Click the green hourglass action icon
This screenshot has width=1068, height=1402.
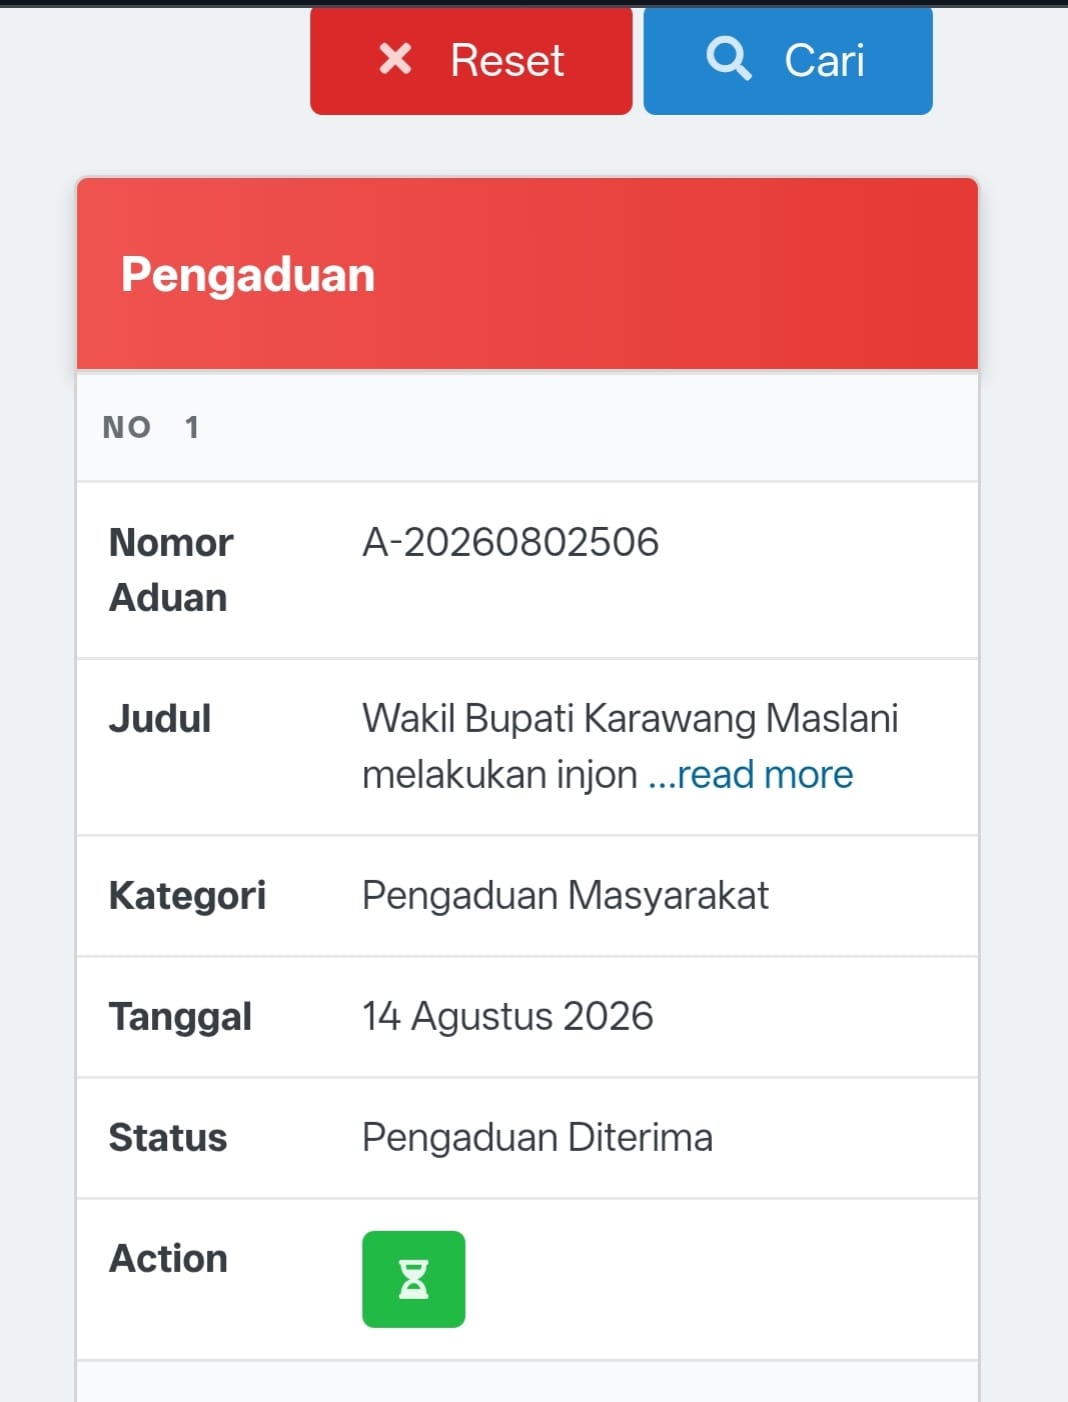coord(413,1279)
